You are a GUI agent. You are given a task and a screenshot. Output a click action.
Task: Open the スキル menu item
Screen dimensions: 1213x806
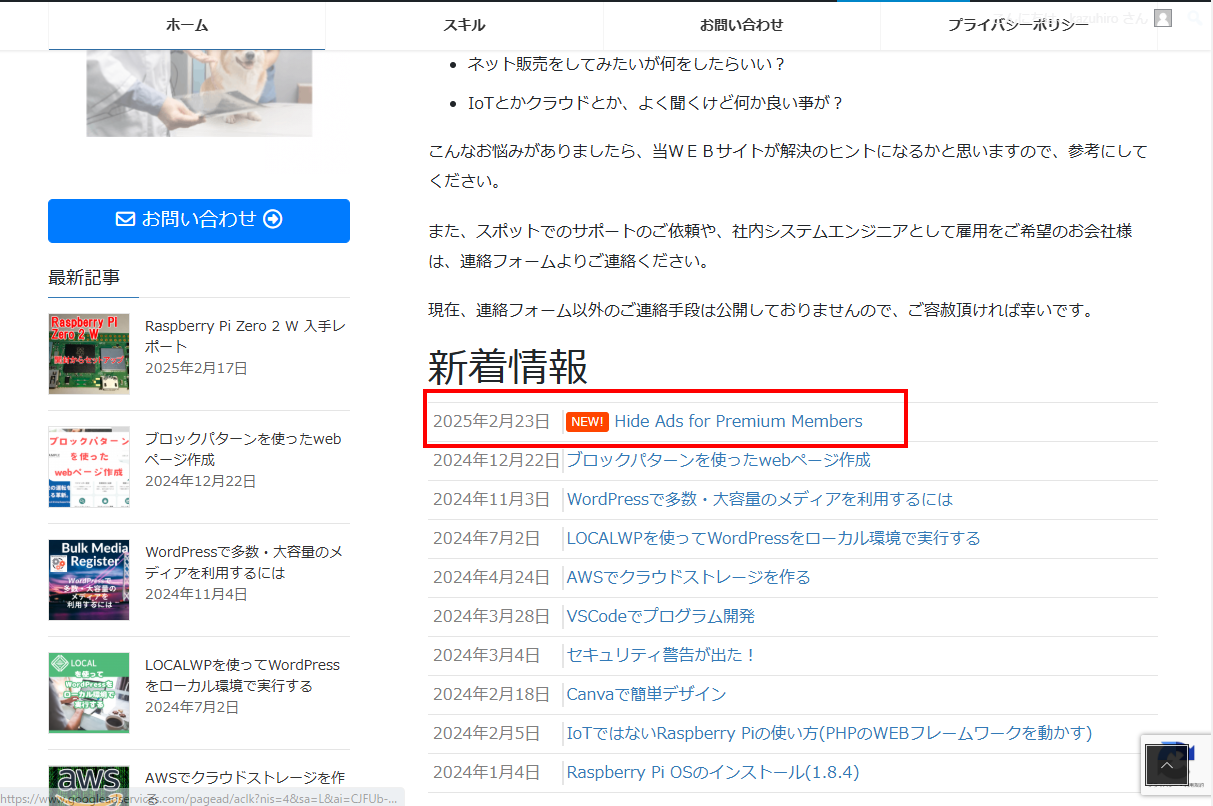coord(464,25)
